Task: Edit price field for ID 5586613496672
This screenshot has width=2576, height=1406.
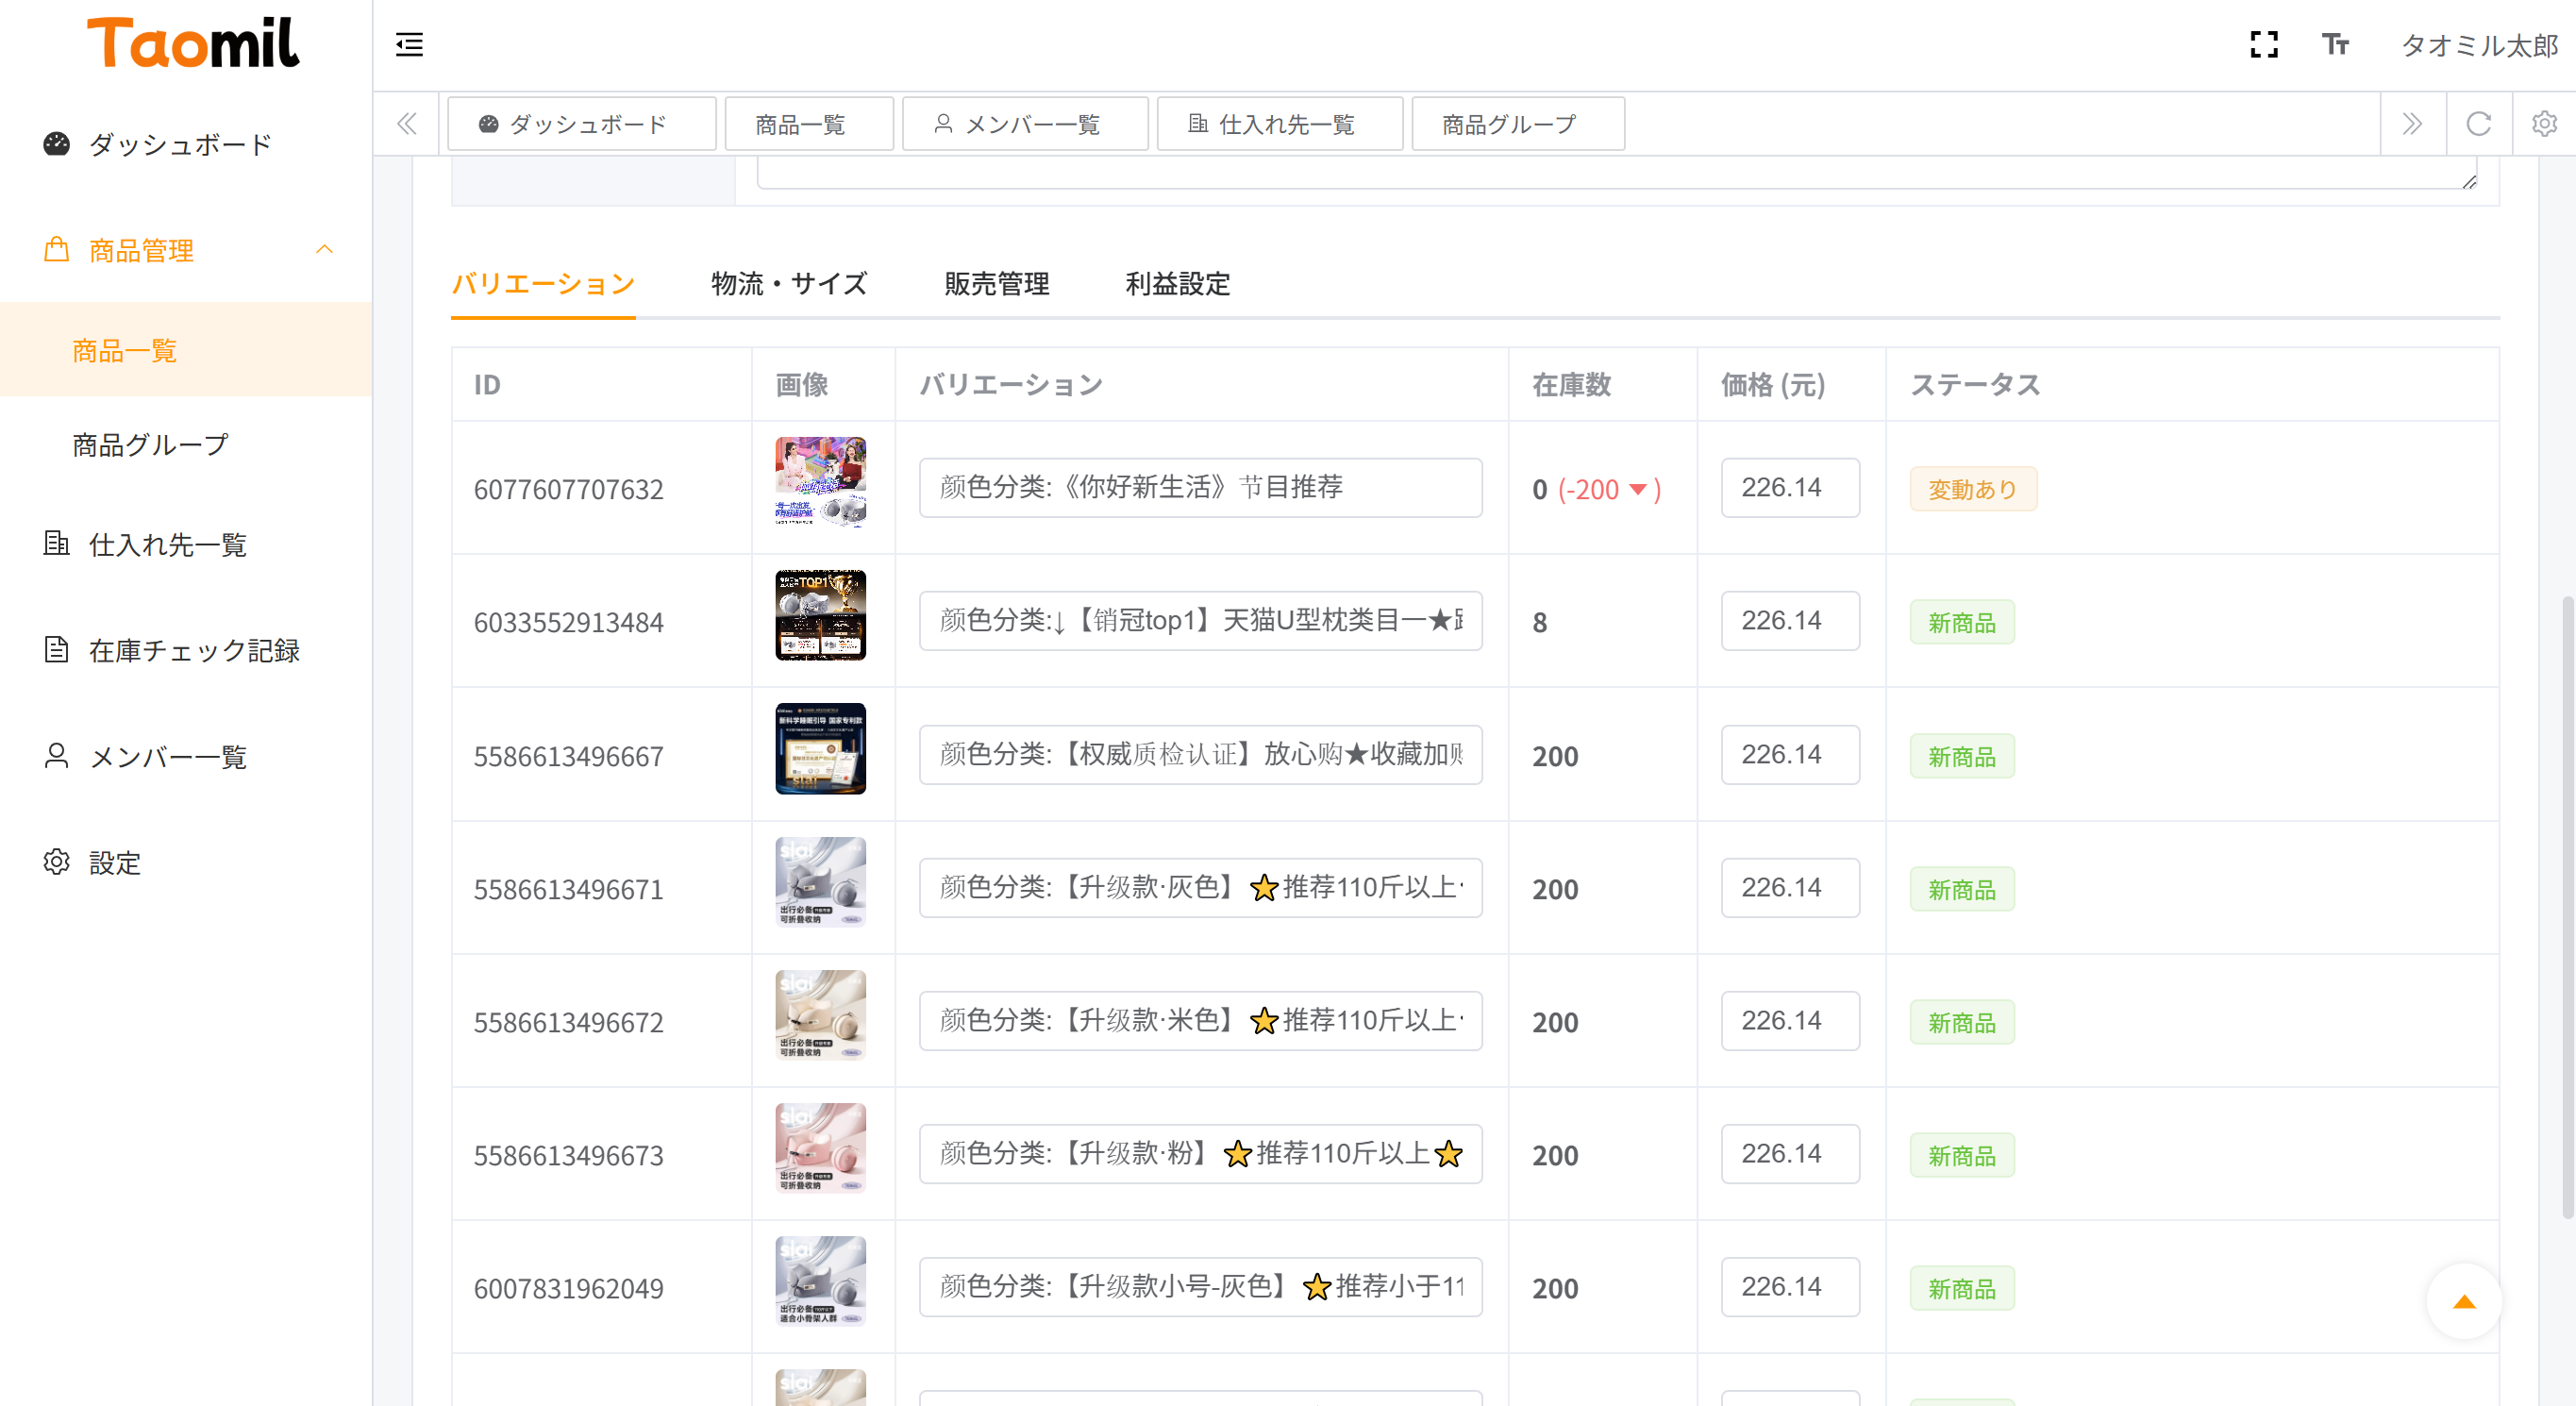Action: coord(1790,1020)
